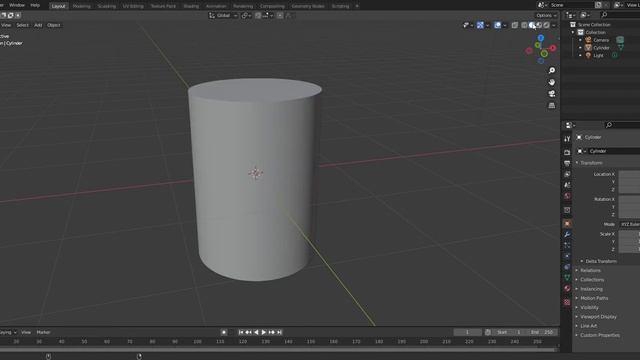
Task: Switch to the Modeling workspace tab
Action: 81,6
